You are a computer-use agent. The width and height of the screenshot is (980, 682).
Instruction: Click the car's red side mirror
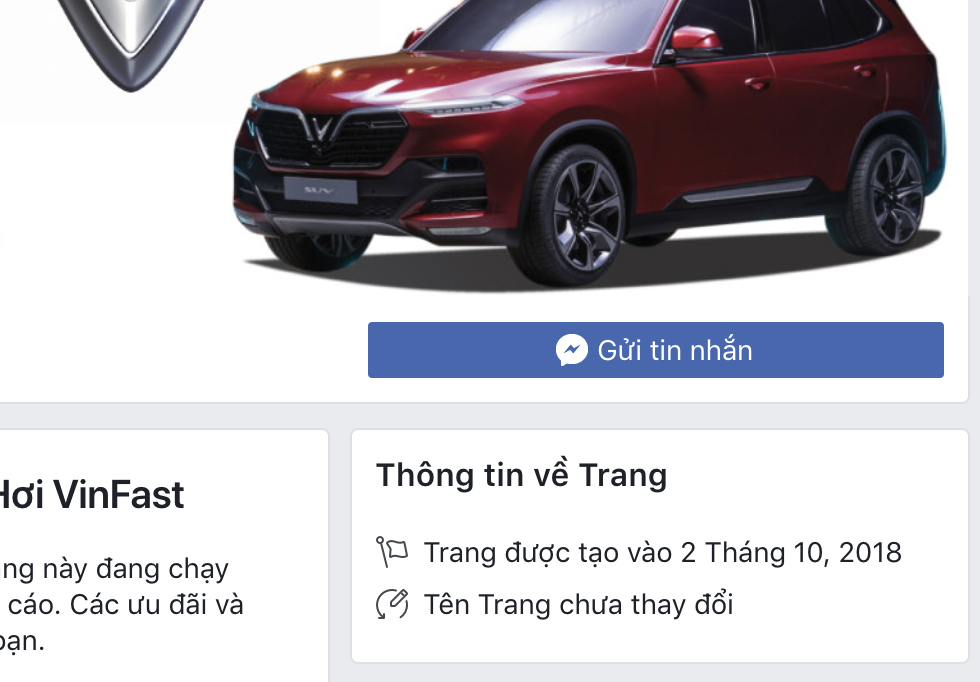tap(696, 41)
